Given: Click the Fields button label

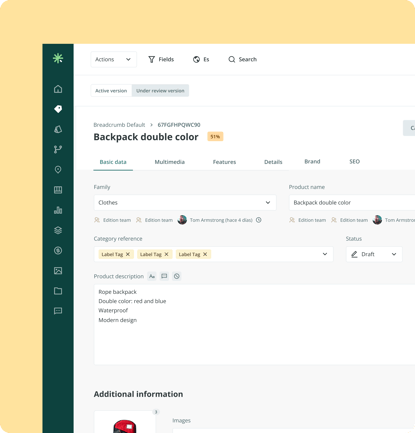Looking at the screenshot, I should point(166,59).
